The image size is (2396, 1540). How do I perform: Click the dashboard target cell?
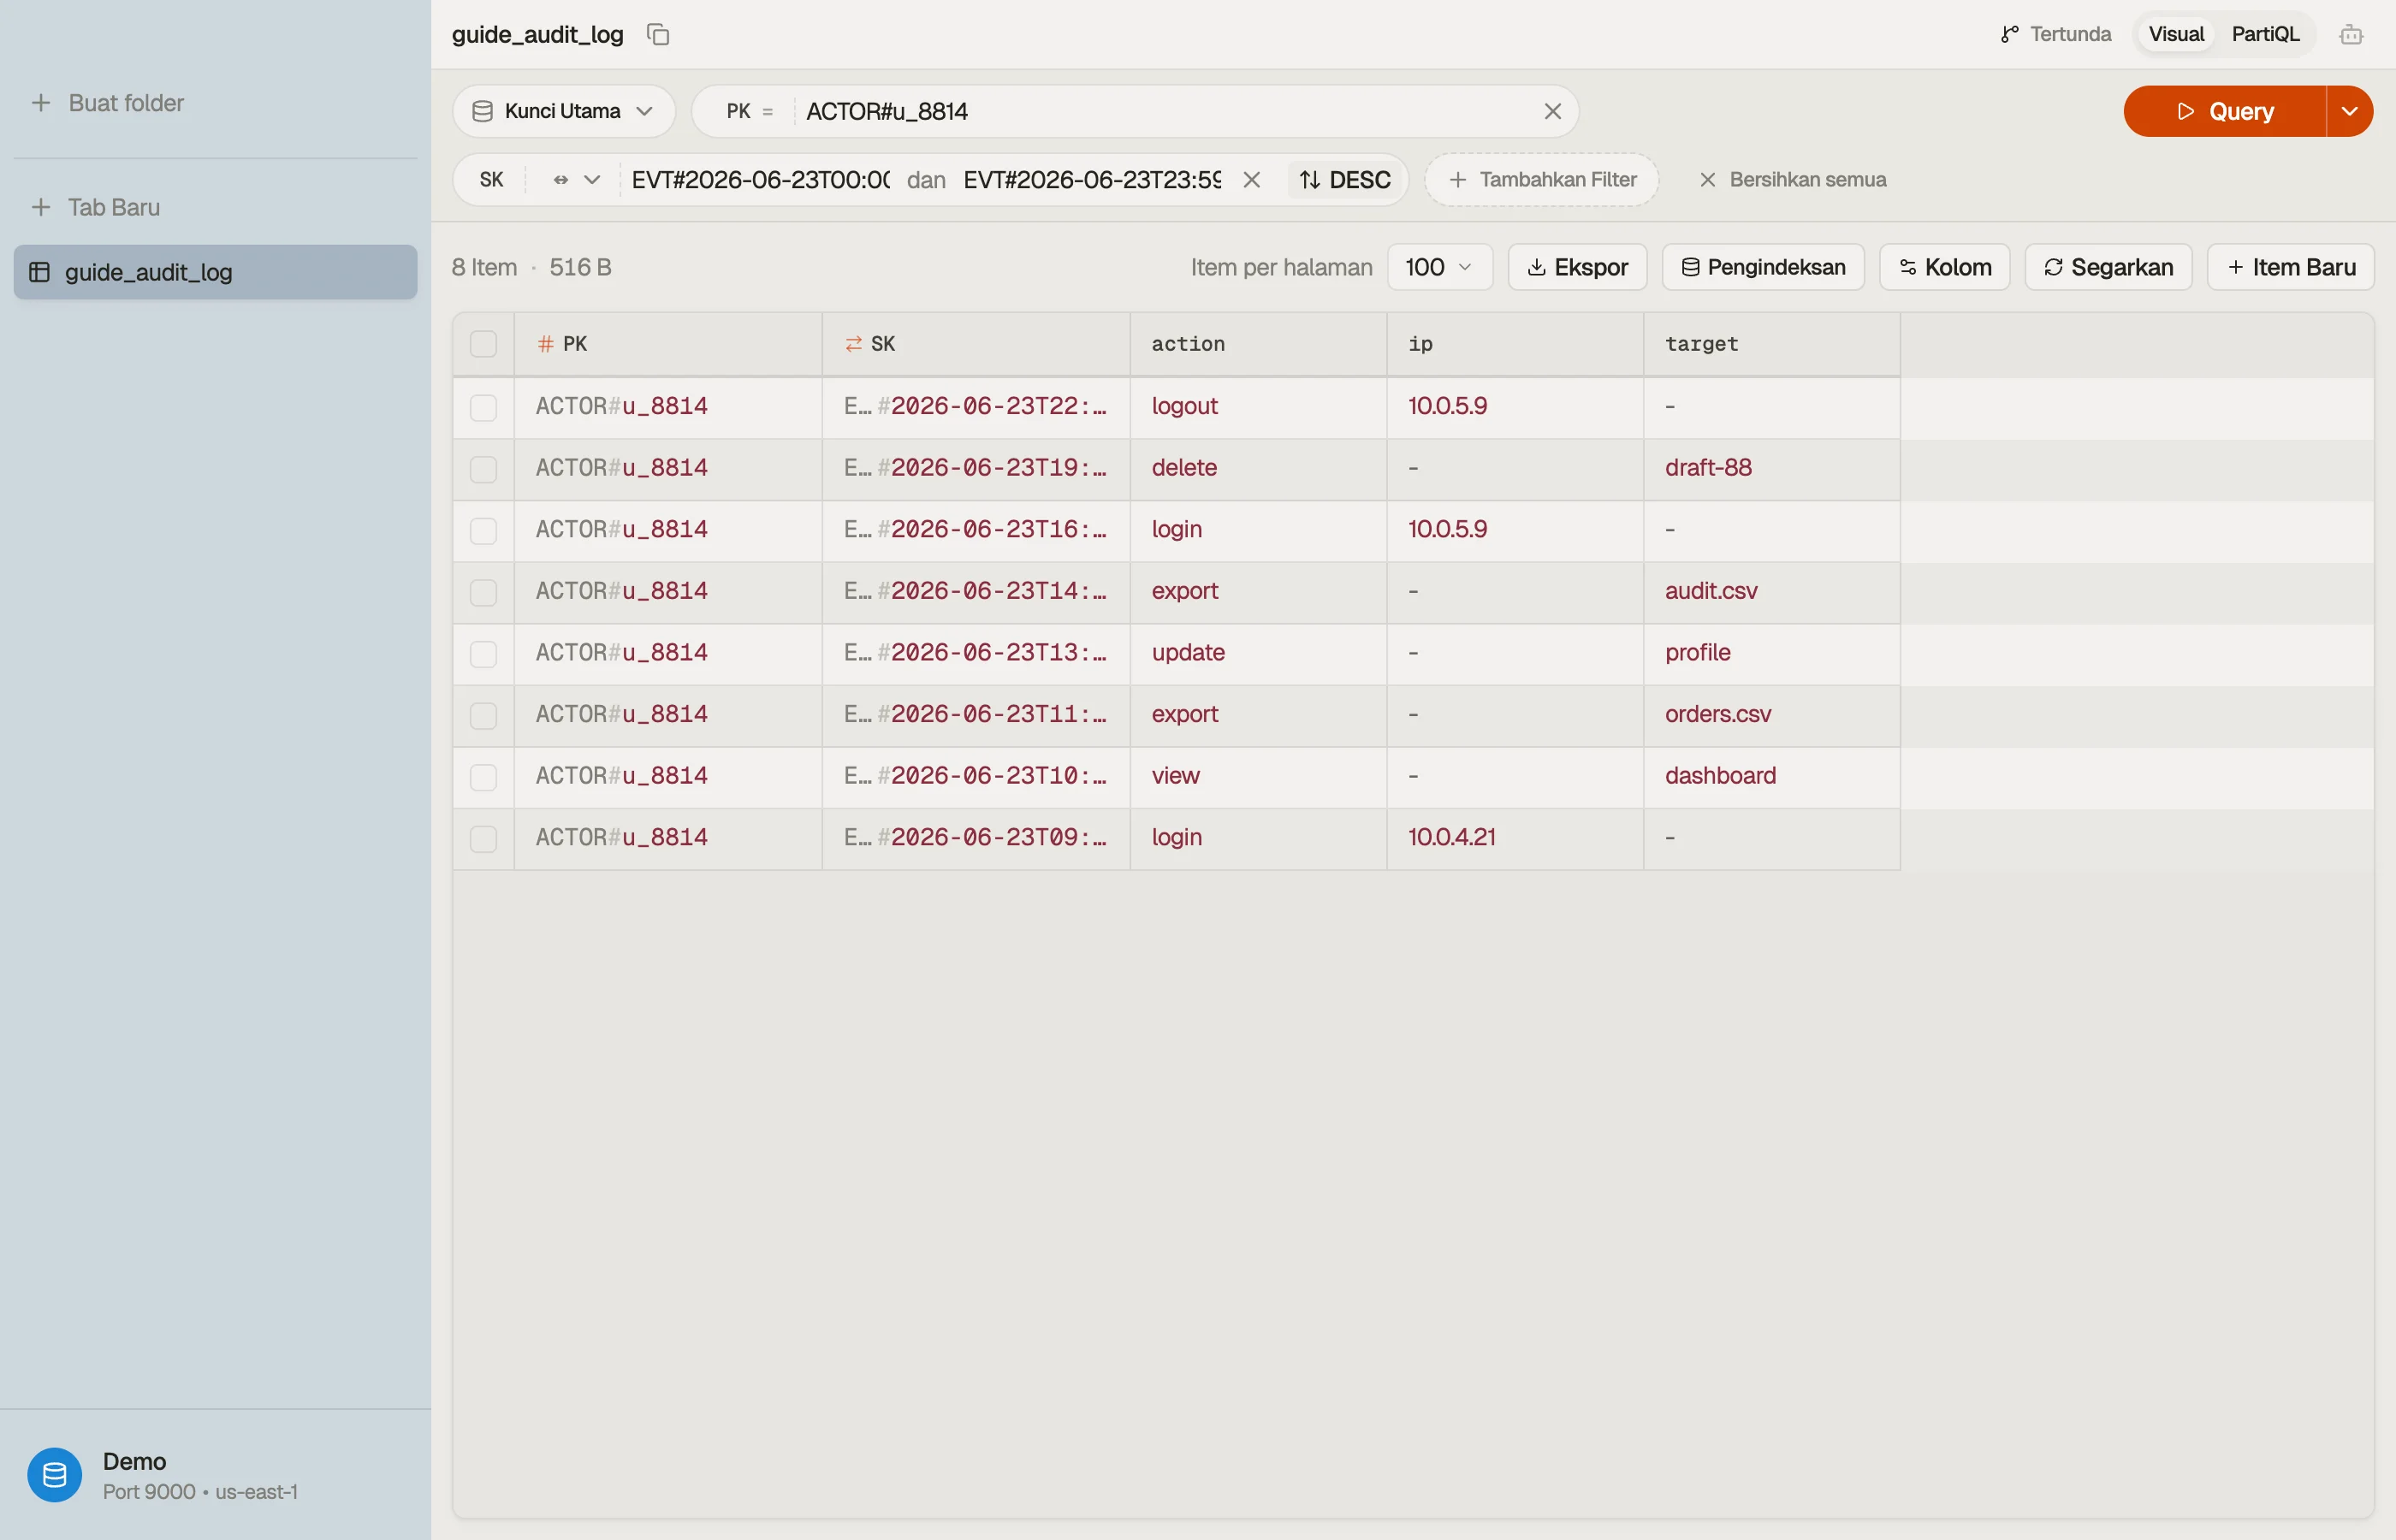(1771, 776)
